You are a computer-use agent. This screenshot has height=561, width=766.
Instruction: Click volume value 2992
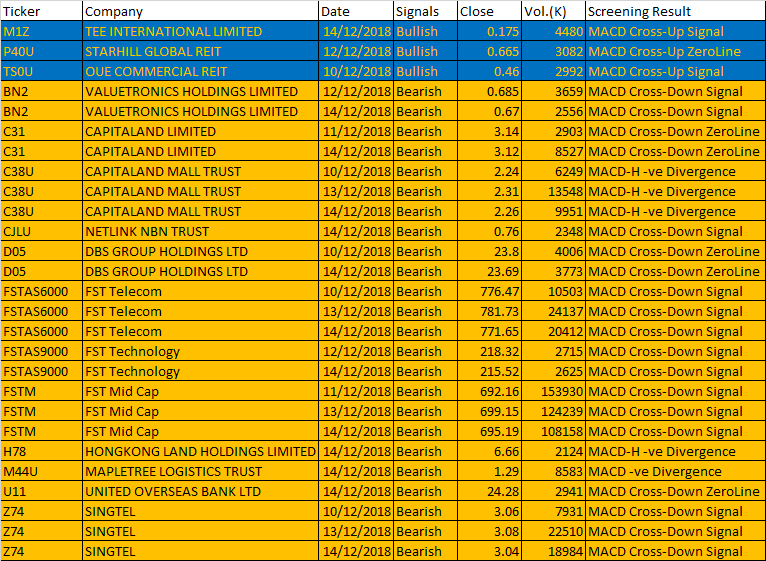click(553, 71)
